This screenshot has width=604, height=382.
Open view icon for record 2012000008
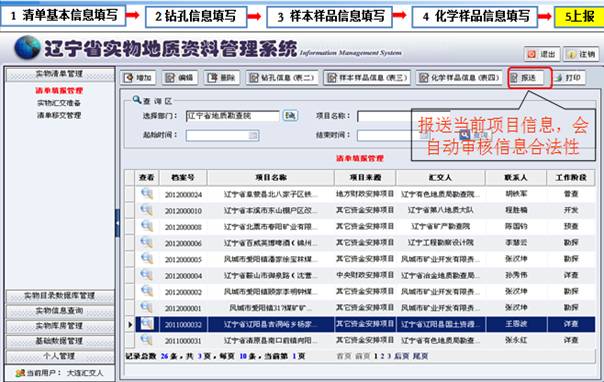[x=147, y=226]
